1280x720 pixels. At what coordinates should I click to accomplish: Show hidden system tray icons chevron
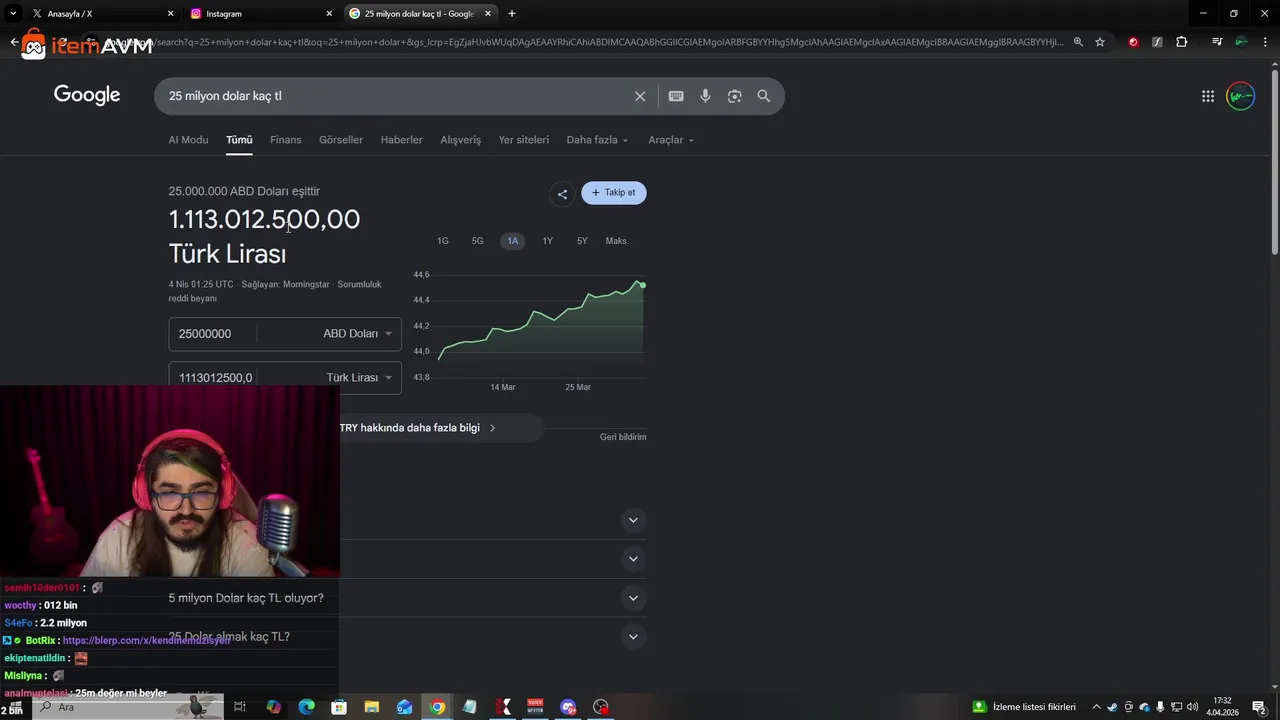pos(1096,707)
